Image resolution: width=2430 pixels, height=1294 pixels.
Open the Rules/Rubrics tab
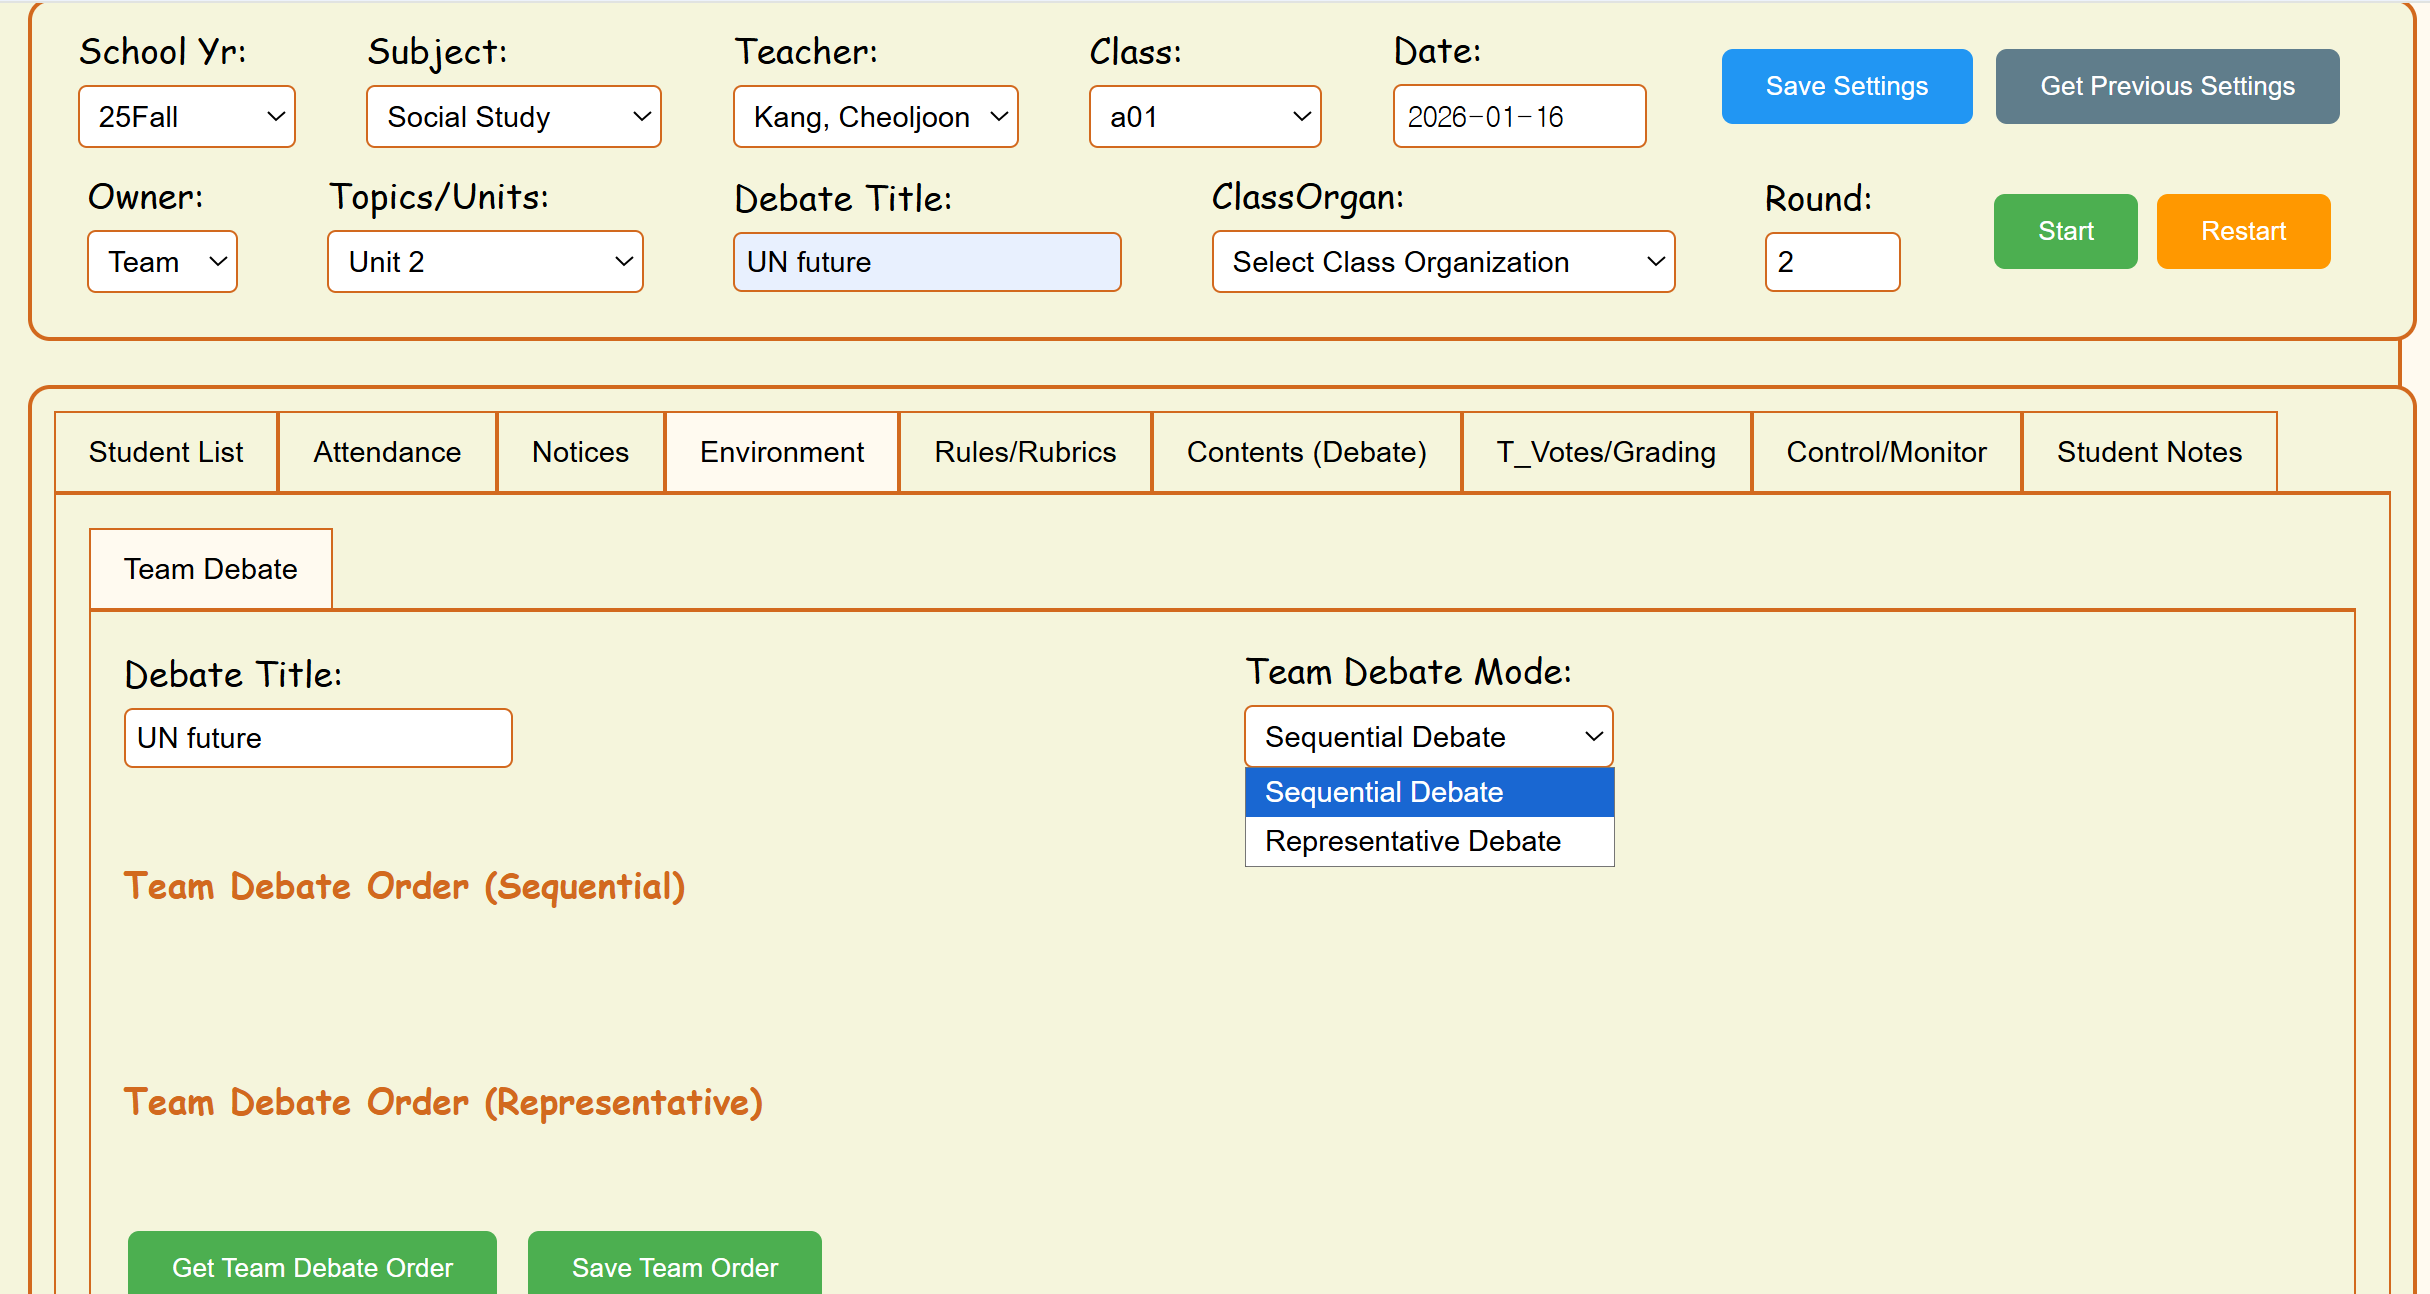point(1024,452)
